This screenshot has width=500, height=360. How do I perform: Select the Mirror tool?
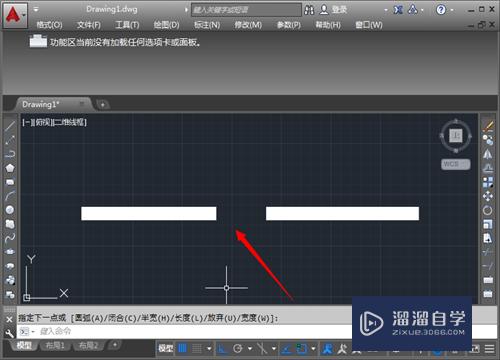point(488,154)
